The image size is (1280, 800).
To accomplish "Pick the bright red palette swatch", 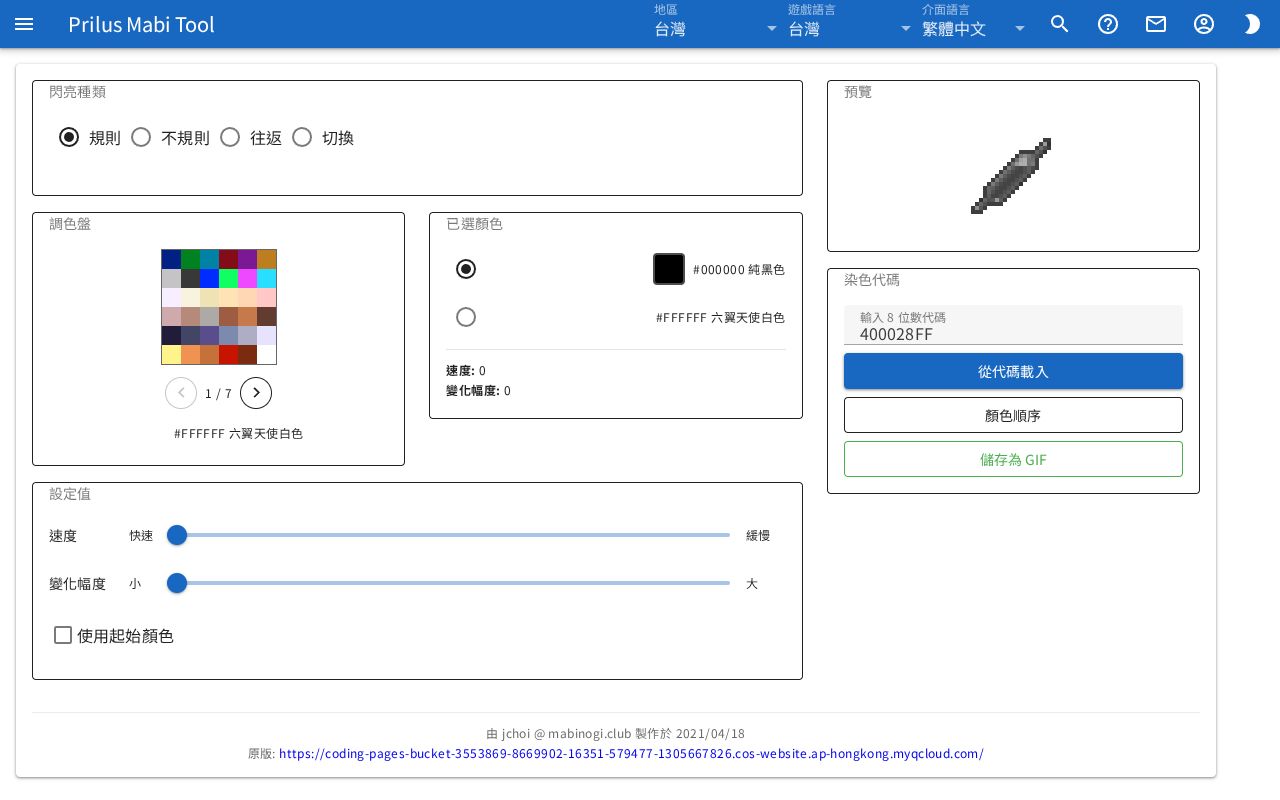I will point(228,355).
